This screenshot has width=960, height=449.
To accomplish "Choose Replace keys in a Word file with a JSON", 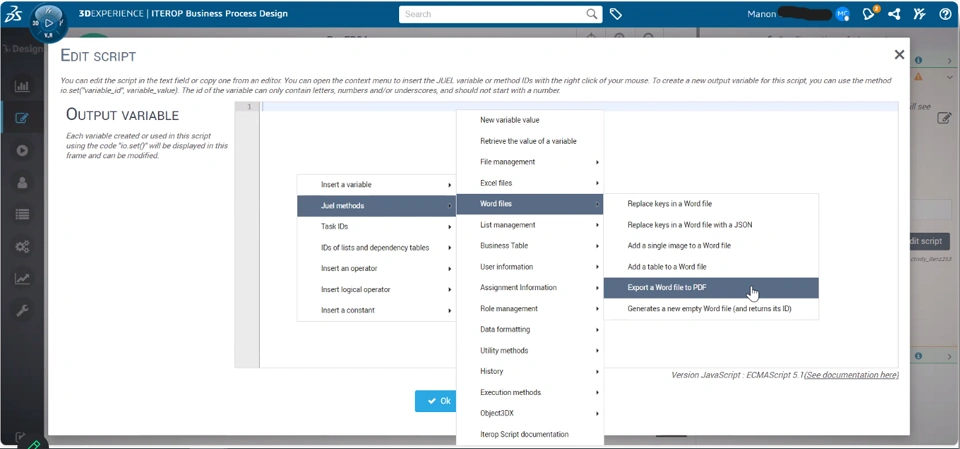I will (x=711, y=225).
